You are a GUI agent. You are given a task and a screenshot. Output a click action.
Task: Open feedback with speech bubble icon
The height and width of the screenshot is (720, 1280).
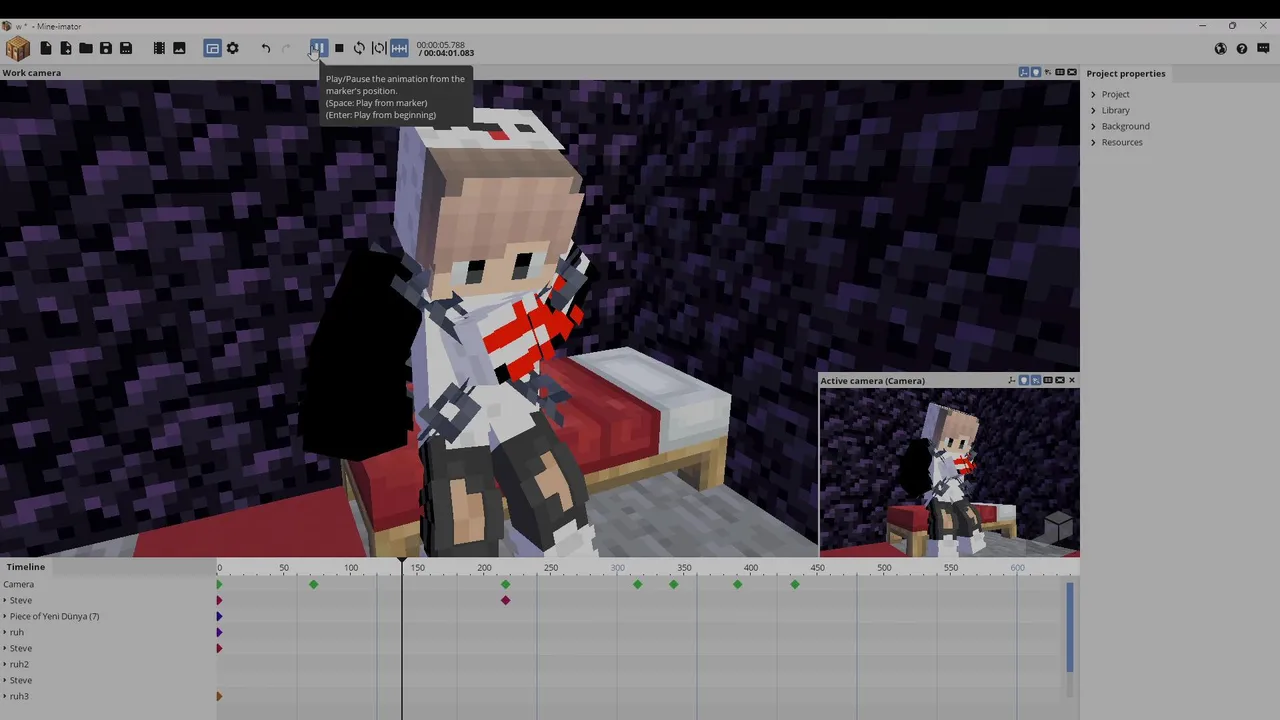tap(1262, 48)
